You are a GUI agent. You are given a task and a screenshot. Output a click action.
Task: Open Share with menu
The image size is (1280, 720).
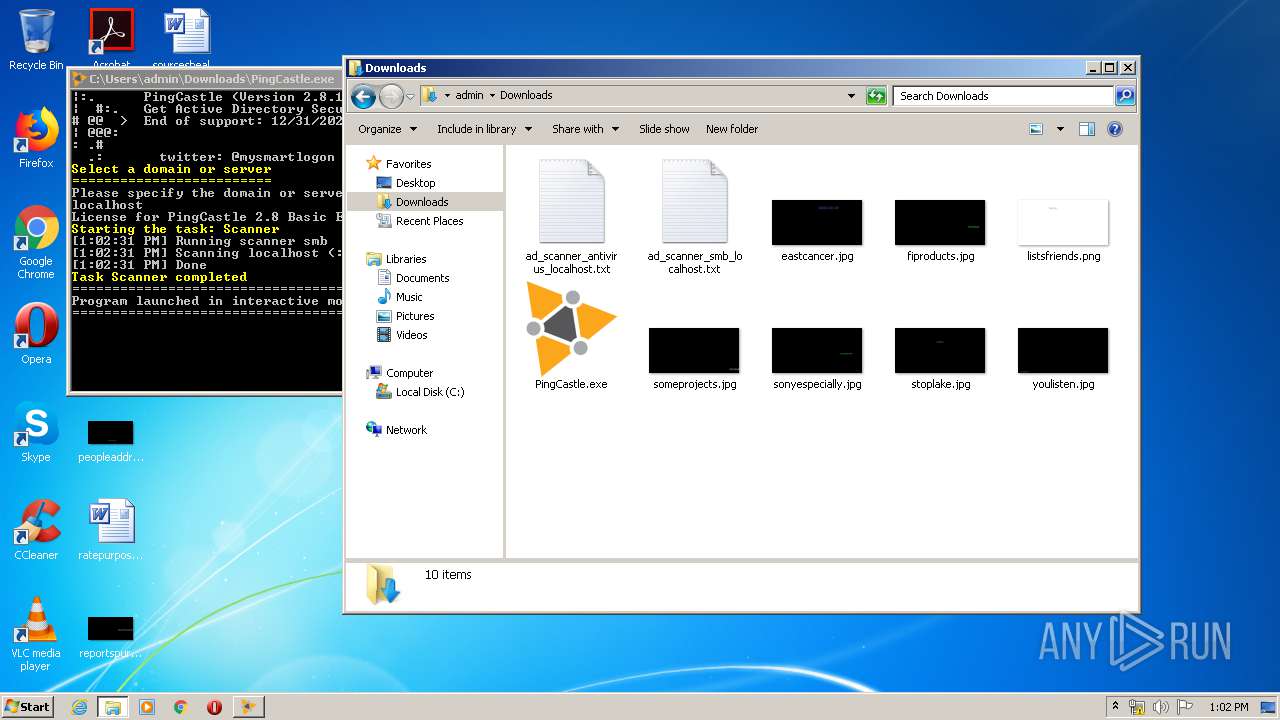point(585,129)
